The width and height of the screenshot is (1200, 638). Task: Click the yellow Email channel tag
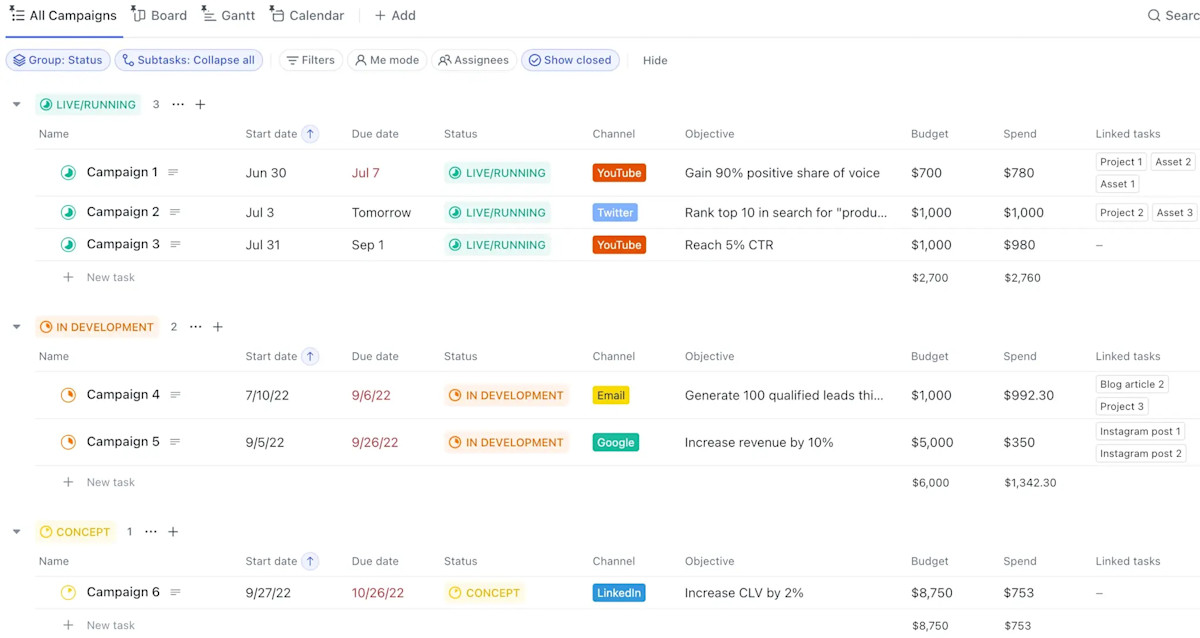pos(610,394)
